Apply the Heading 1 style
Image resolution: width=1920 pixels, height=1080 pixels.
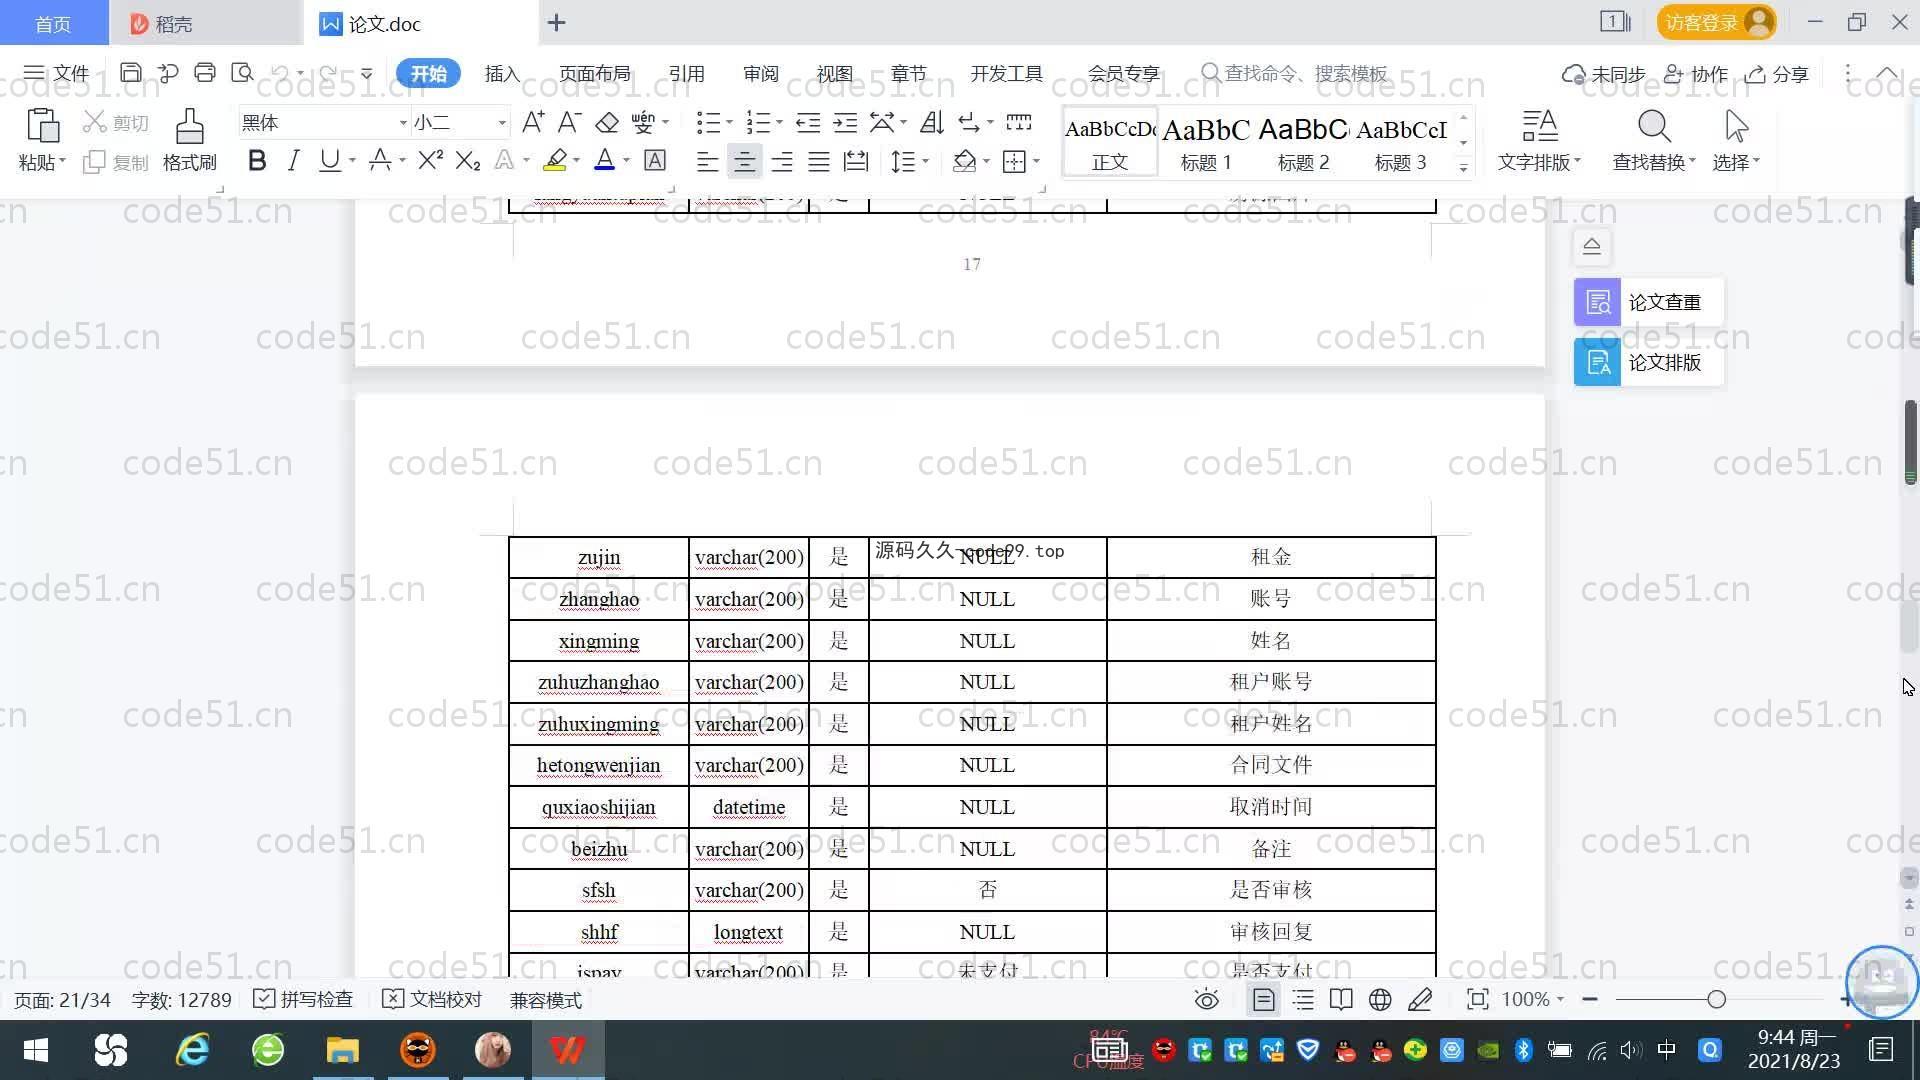[x=1206, y=143]
